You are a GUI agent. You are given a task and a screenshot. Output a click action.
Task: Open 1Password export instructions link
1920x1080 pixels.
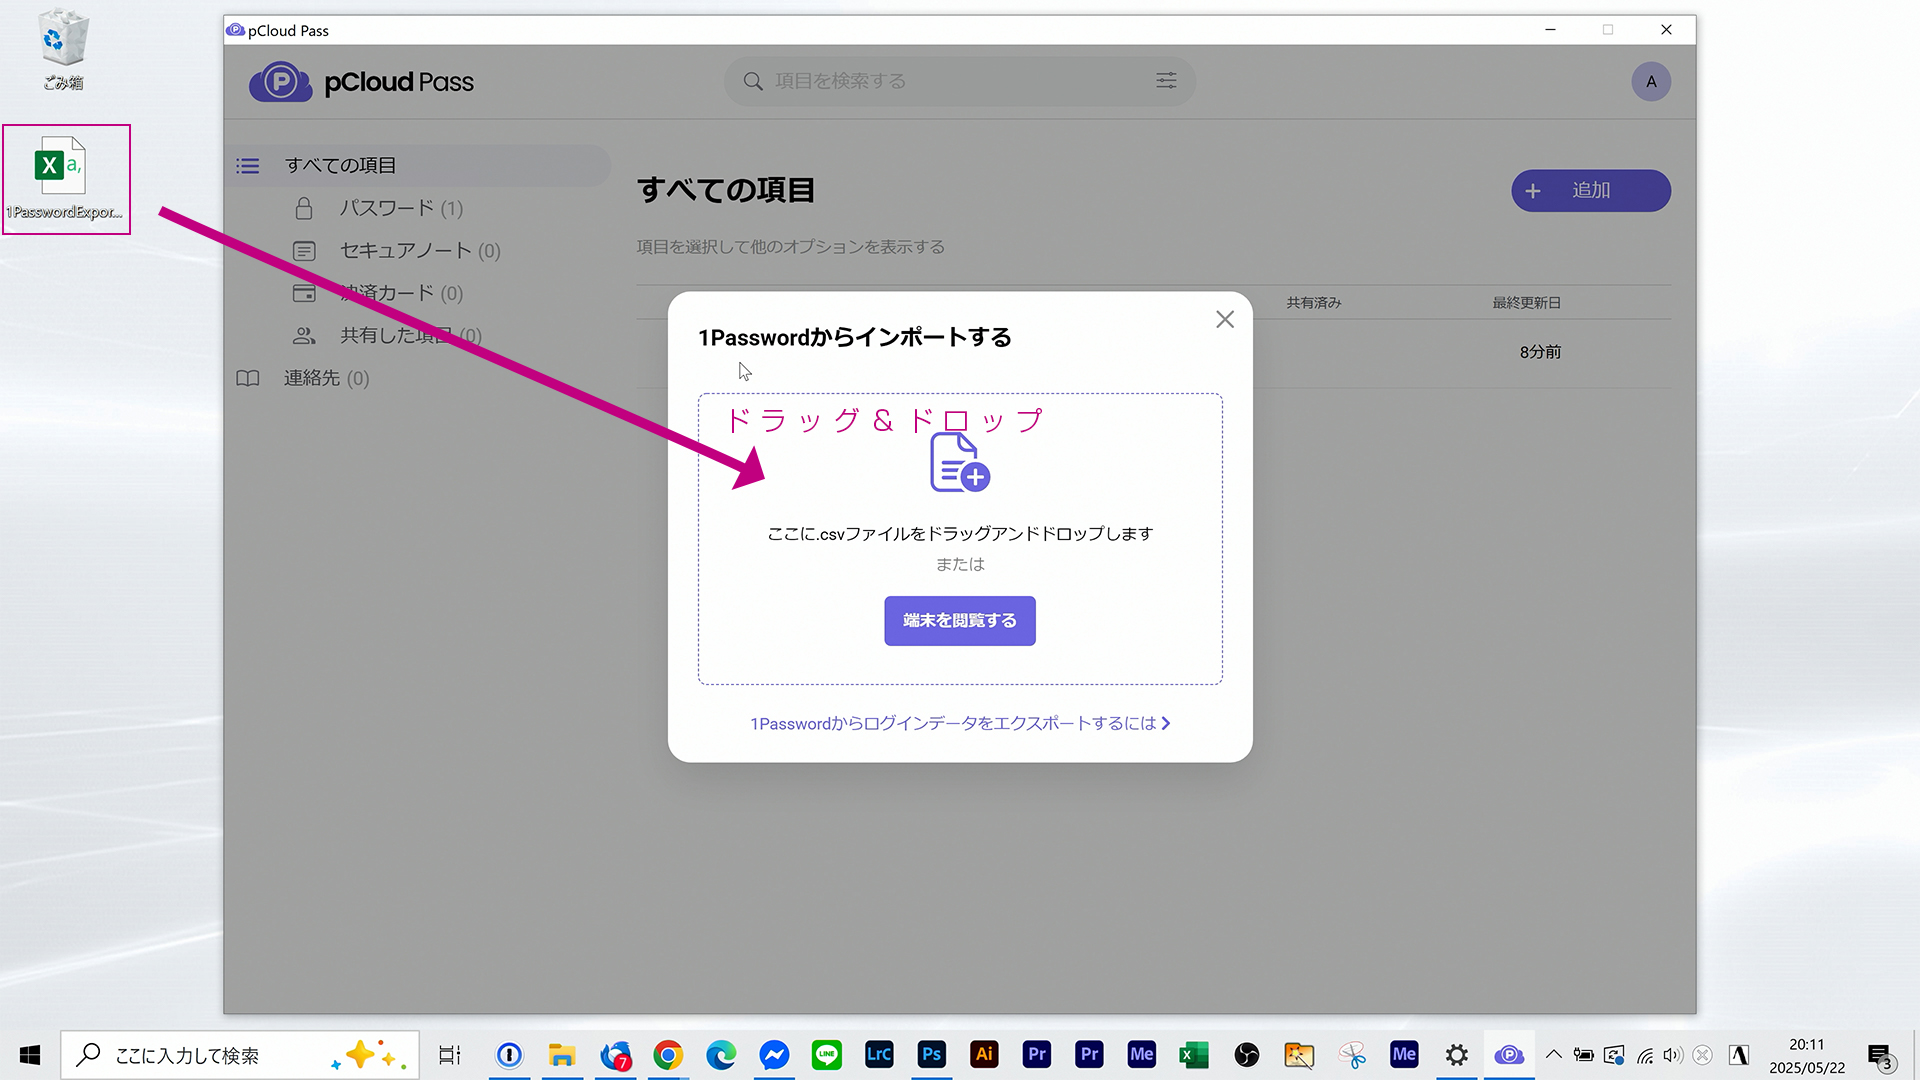[959, 723]
